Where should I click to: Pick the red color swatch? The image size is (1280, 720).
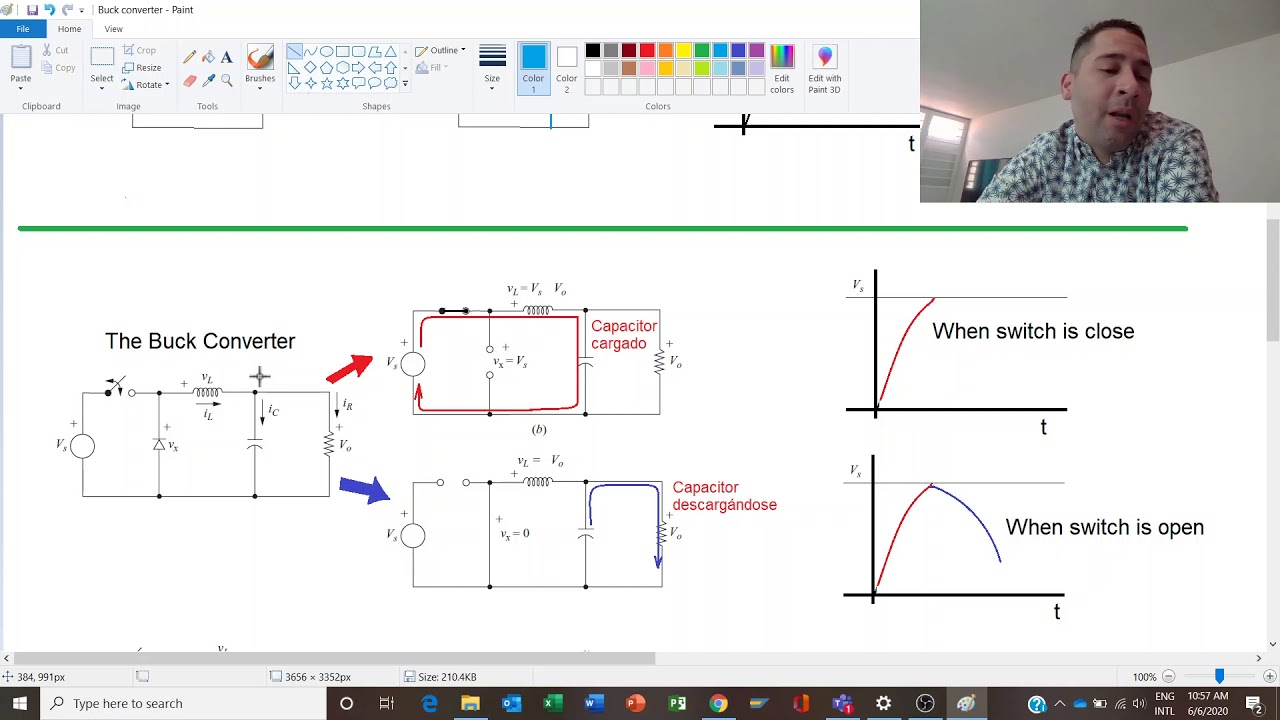click(x=647, y=51)
